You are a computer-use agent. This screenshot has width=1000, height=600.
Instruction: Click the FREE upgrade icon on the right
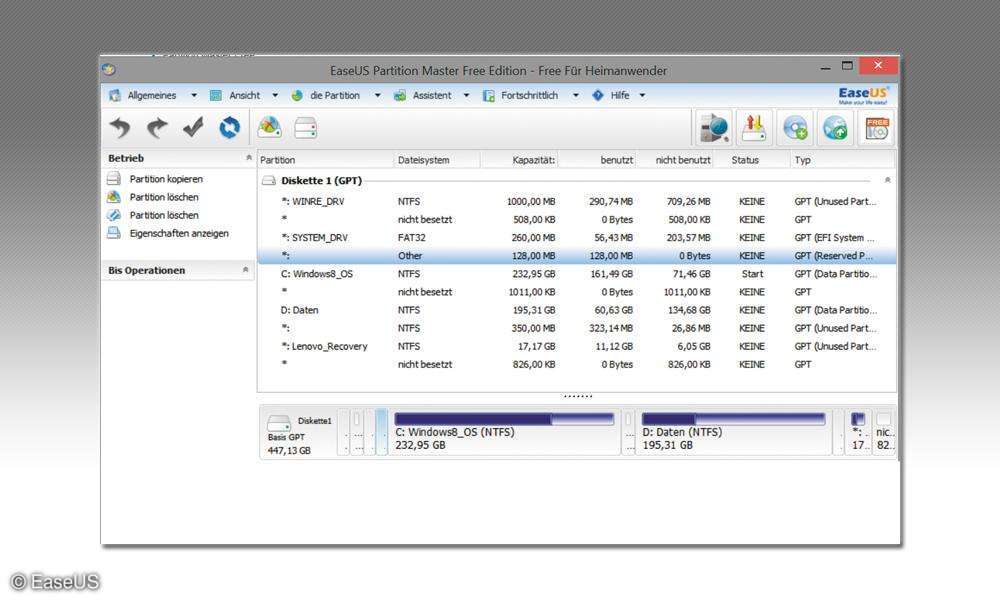pyautogui.click(x=875, y=127)
